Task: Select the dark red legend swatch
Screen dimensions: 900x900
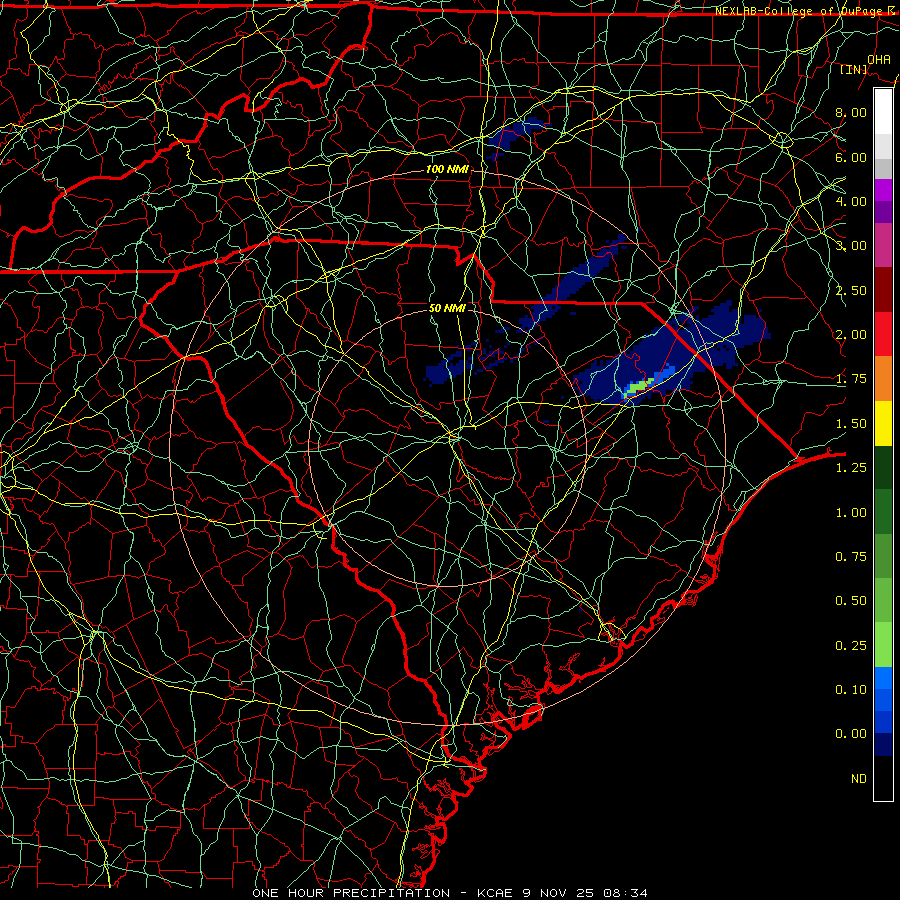Action: (x=883, y=290)
